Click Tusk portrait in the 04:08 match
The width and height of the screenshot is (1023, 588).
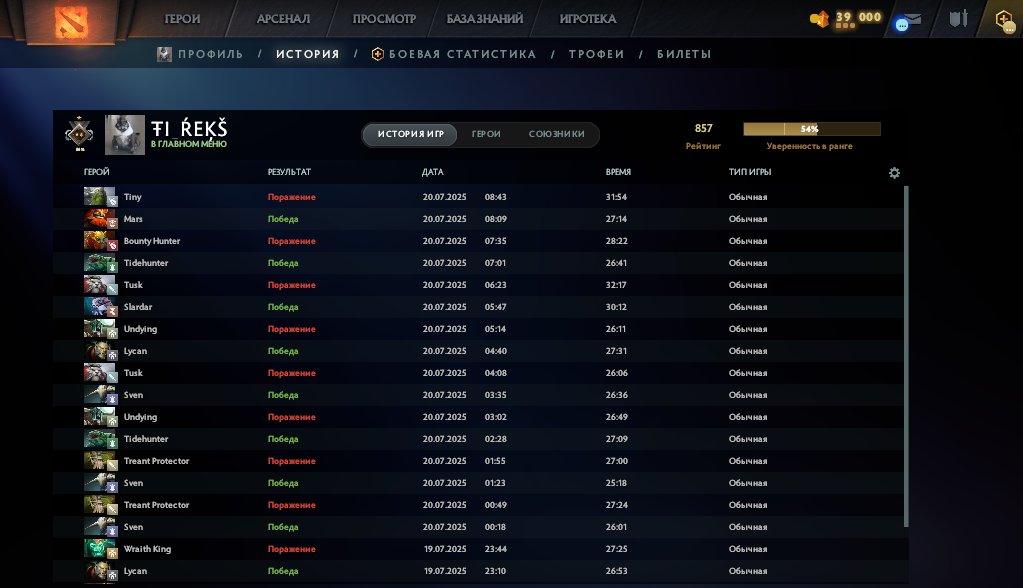click(x=100, y=373)
